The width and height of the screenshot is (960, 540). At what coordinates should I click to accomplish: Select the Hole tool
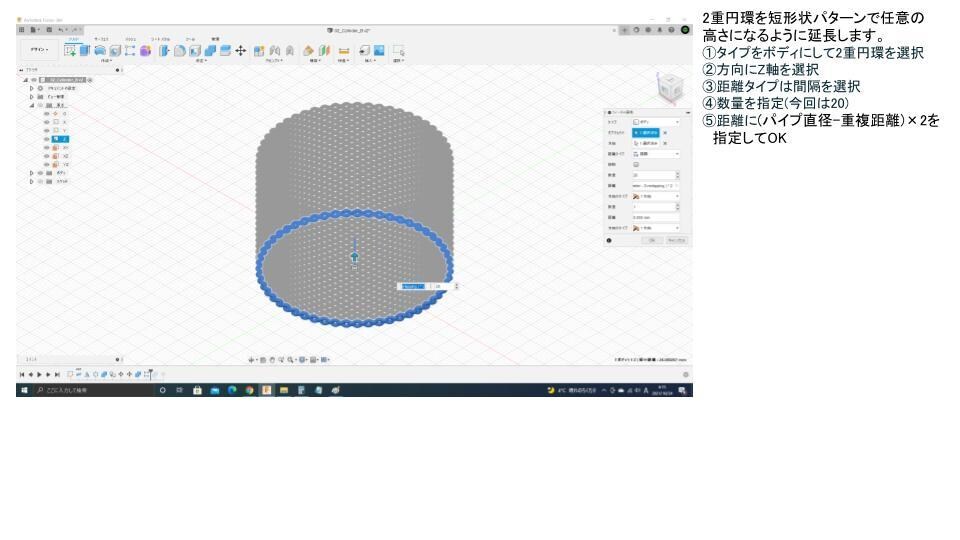[x=115, y=51]
